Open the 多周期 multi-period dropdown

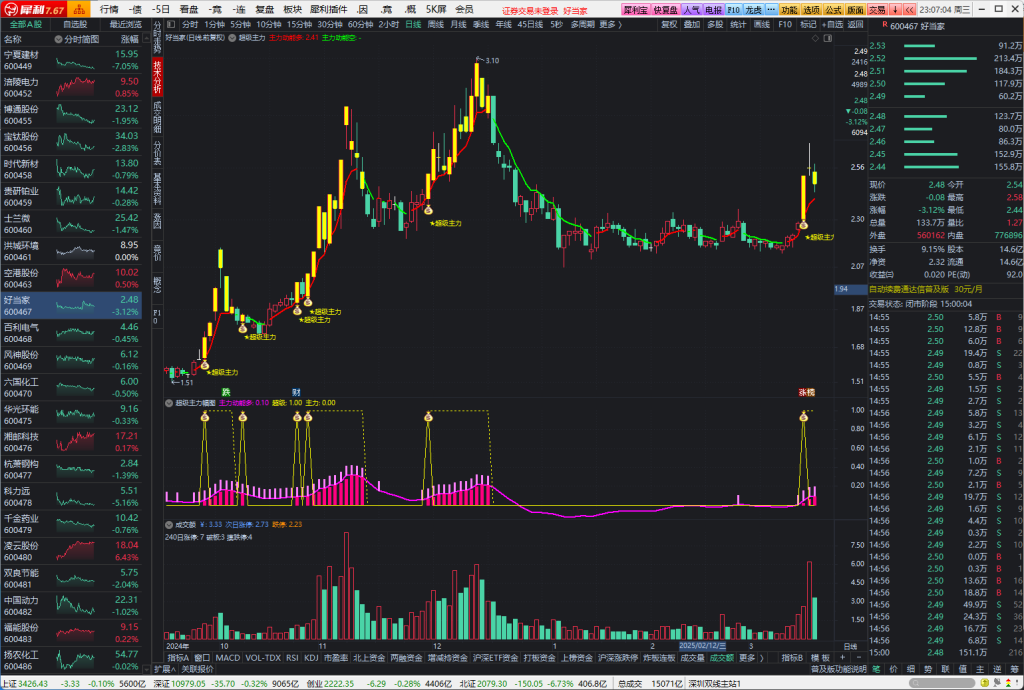point(582,25)
